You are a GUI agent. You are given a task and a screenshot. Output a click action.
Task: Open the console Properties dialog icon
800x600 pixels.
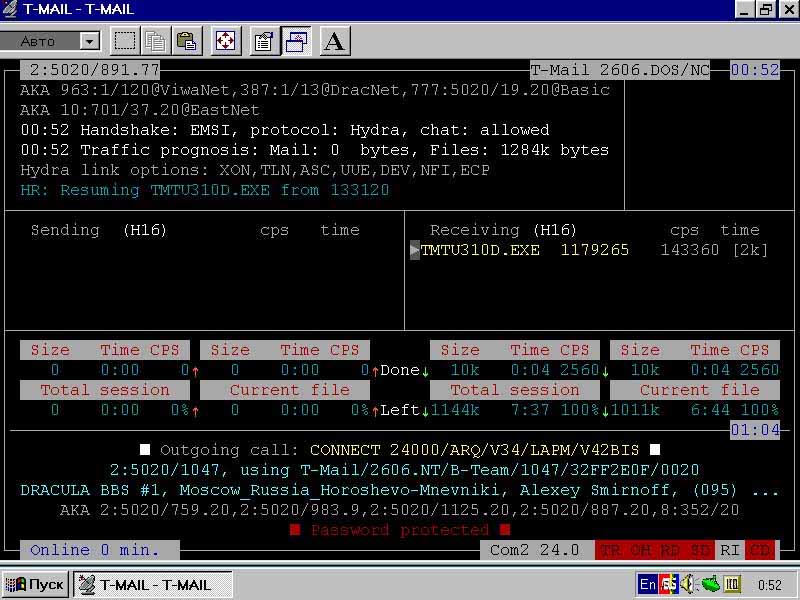264,41
